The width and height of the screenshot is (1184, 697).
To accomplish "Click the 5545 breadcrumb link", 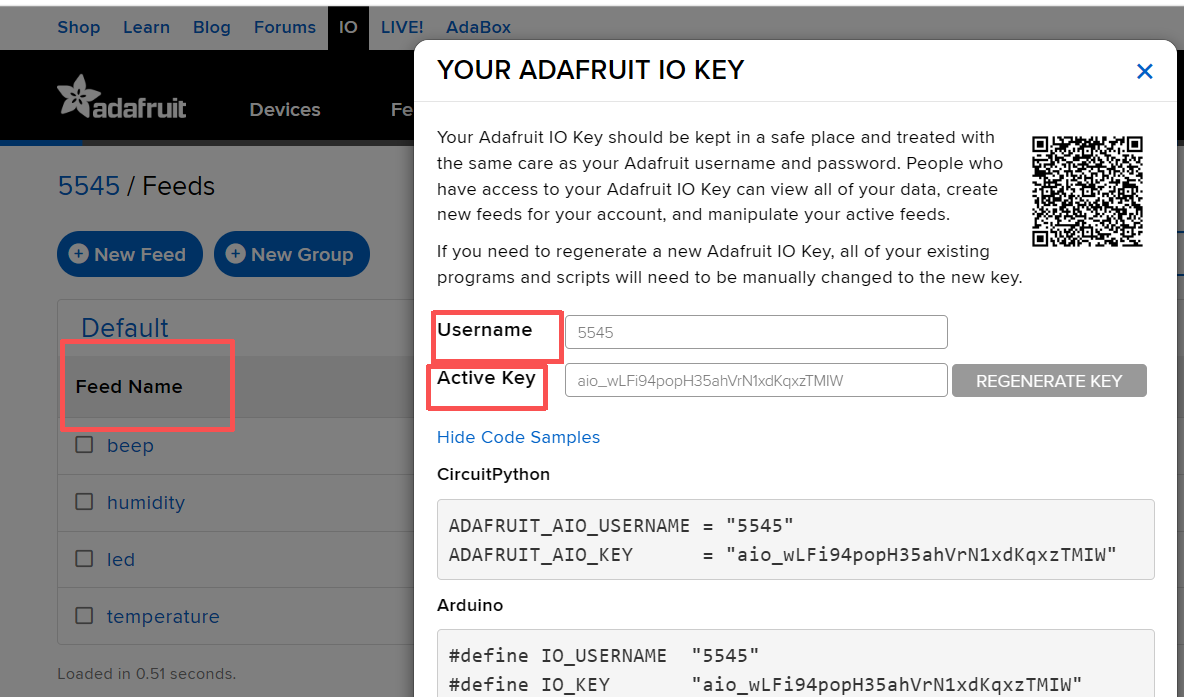I will (x=88, y=186).
